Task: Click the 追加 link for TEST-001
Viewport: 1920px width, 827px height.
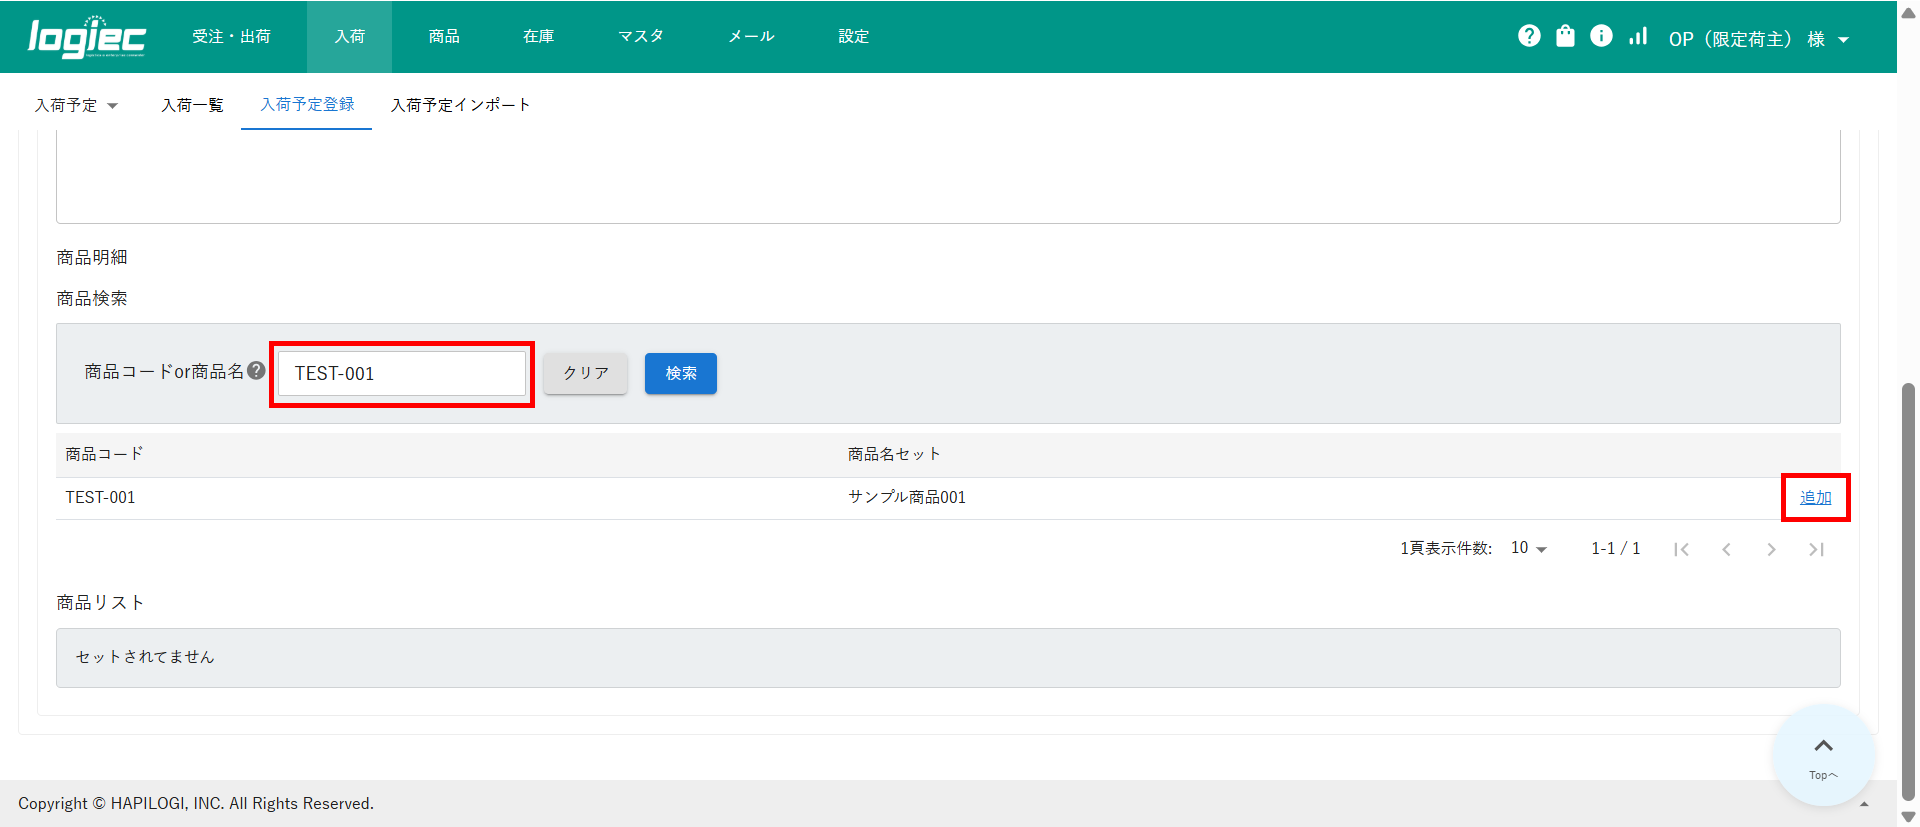Action: click(x=1815, y=497)
